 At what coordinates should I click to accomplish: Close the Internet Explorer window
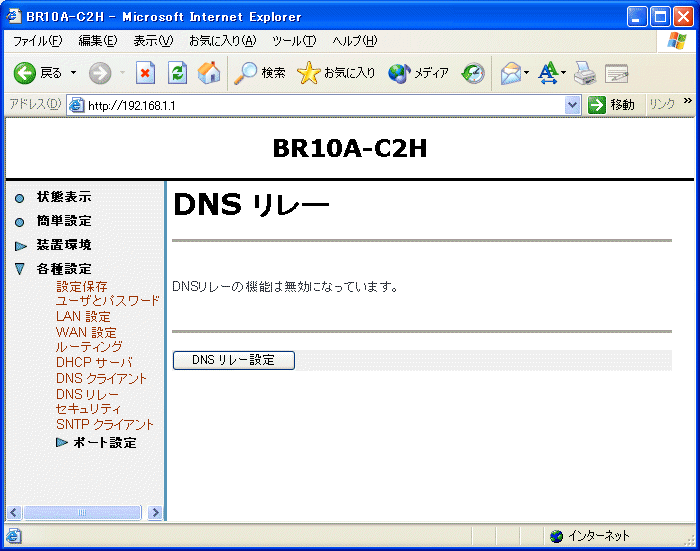point(683,17)
